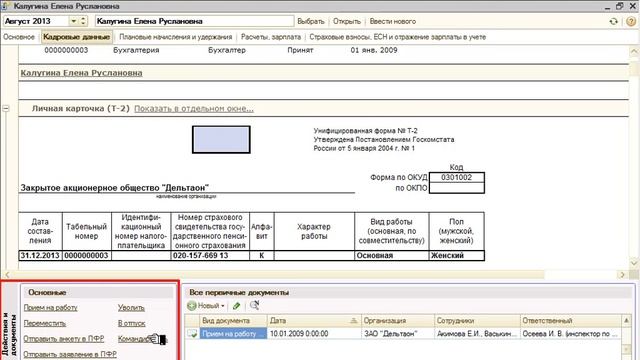
Task: Click the 31.12.2013 date cell
Action: [40, 256]
